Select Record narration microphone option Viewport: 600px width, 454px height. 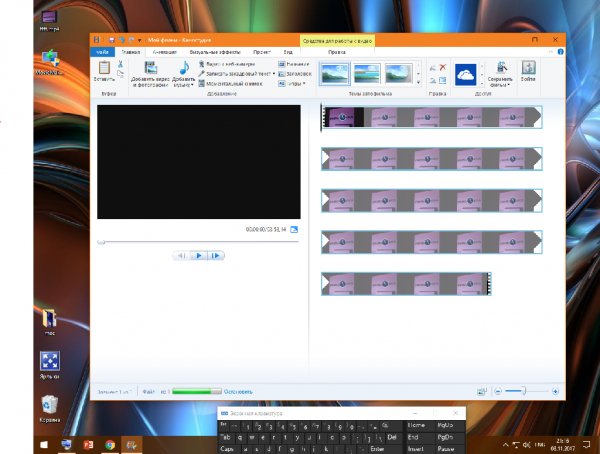pos(235,73)
